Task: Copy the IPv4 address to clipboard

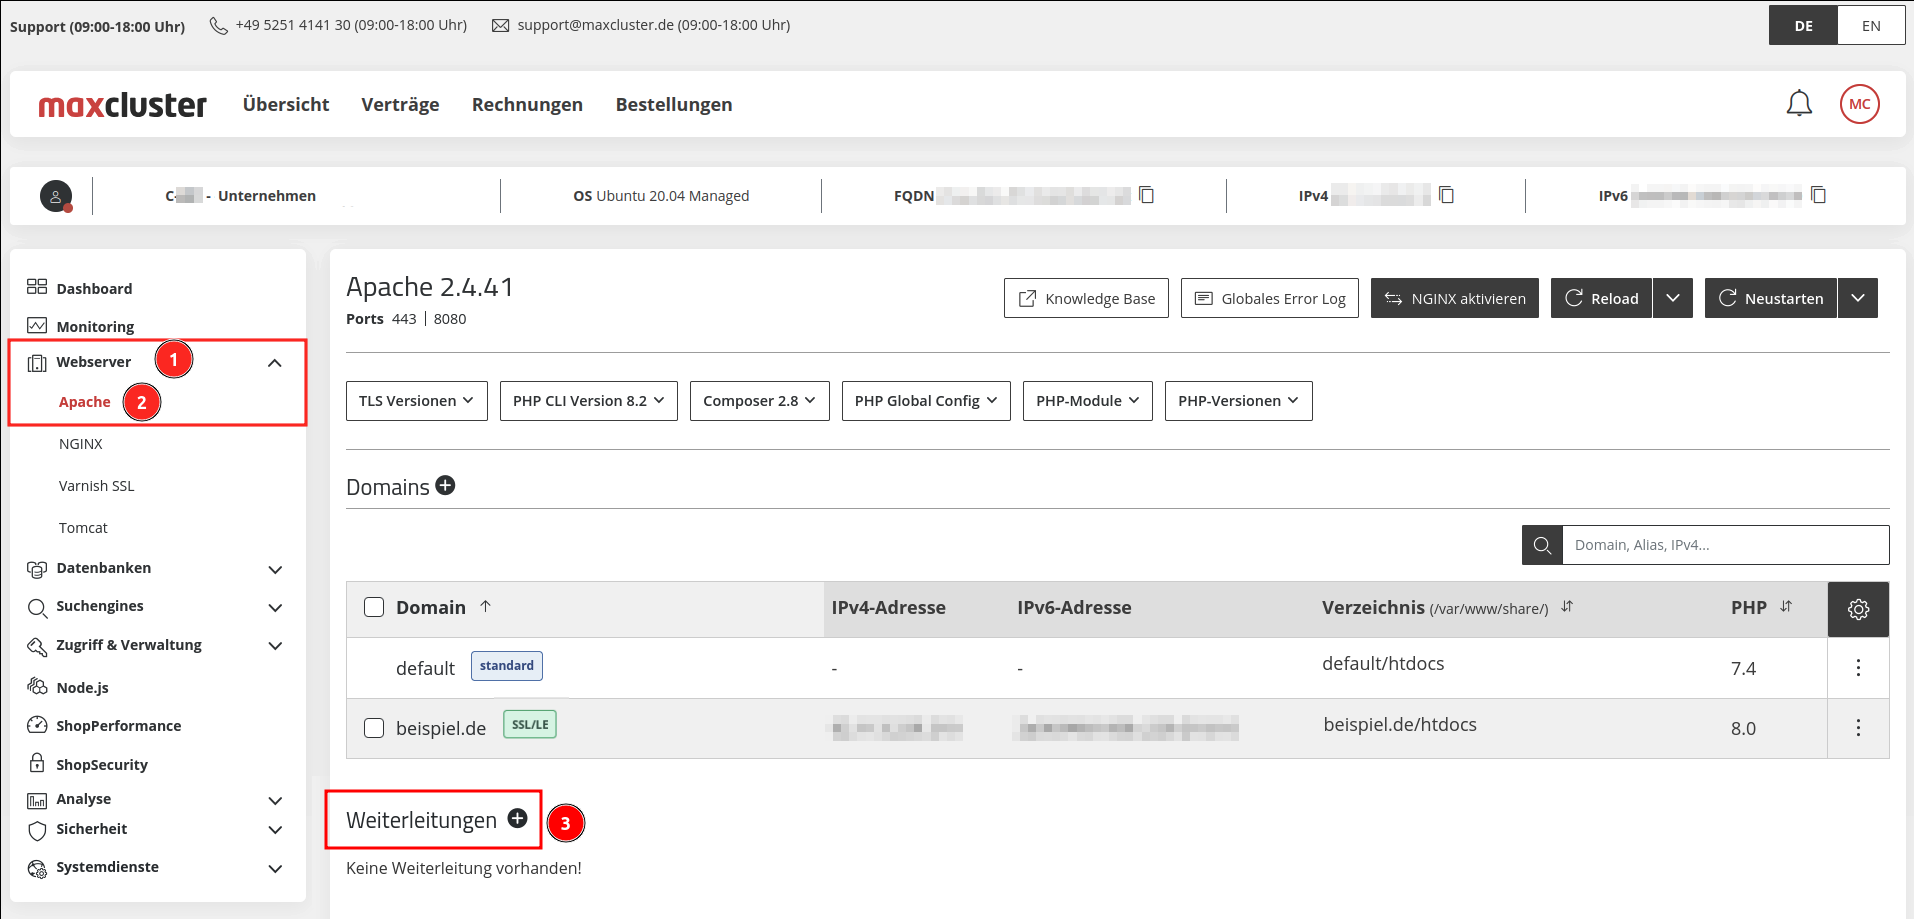Action: pos(1446,195)
